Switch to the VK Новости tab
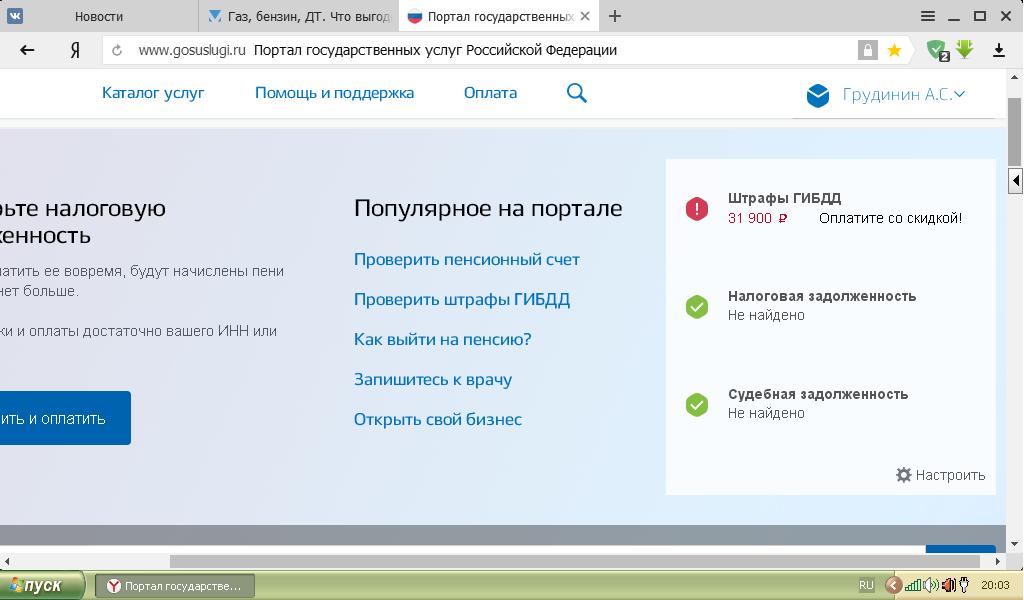 pyautogui.click(x=99, y=16)
